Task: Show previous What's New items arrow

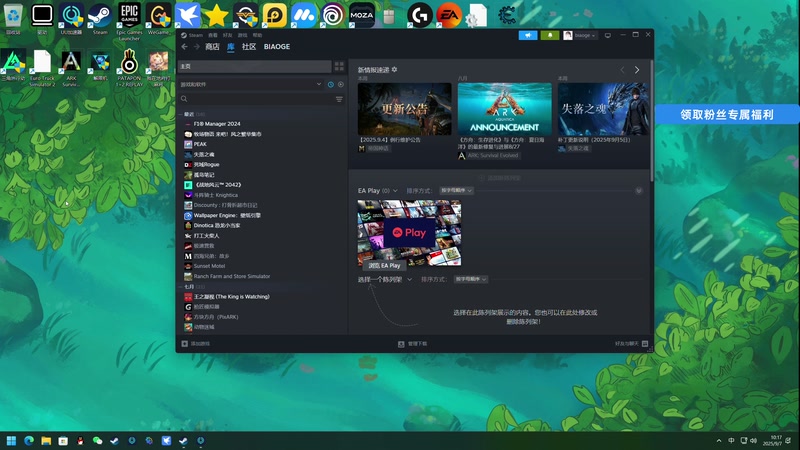Action: [622, 70]
